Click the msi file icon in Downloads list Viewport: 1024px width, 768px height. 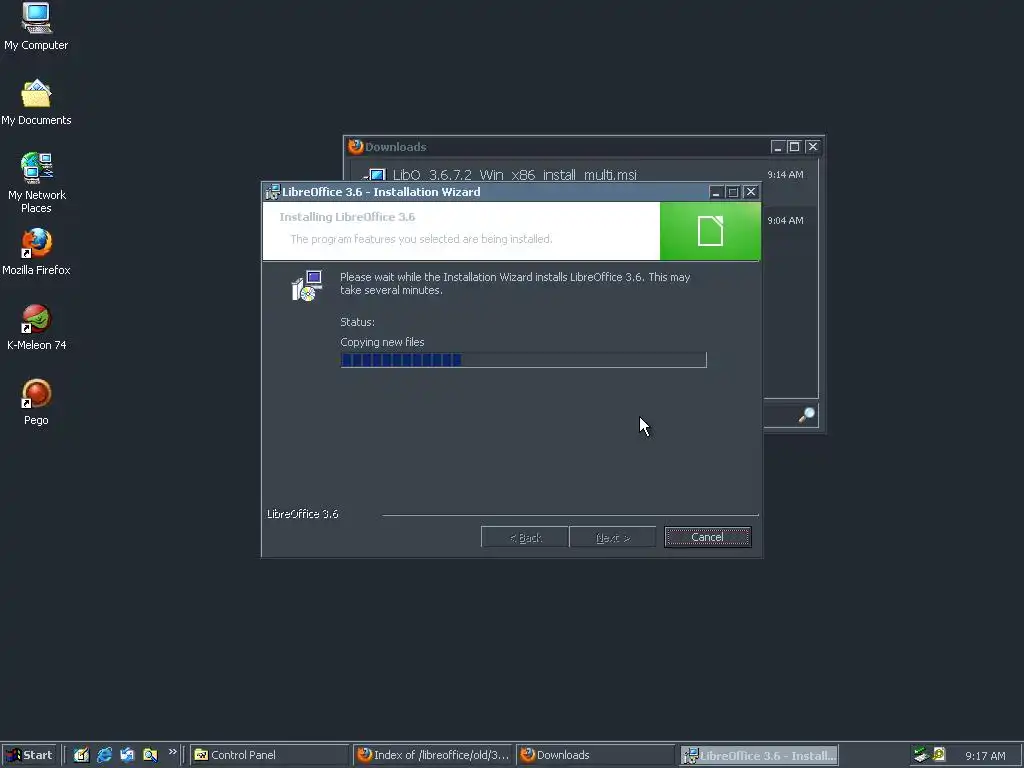(376, 174)
